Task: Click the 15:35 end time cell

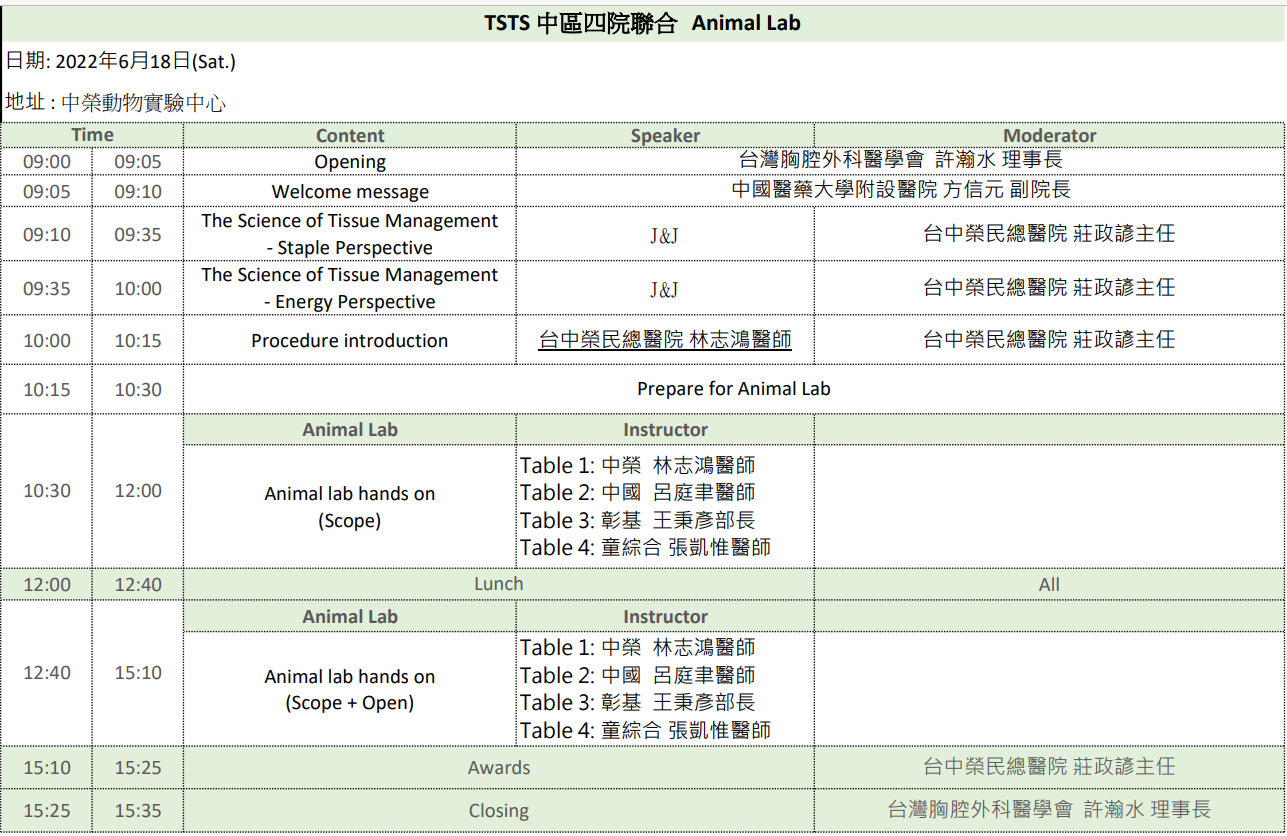Action: click(x=138, y=811)
